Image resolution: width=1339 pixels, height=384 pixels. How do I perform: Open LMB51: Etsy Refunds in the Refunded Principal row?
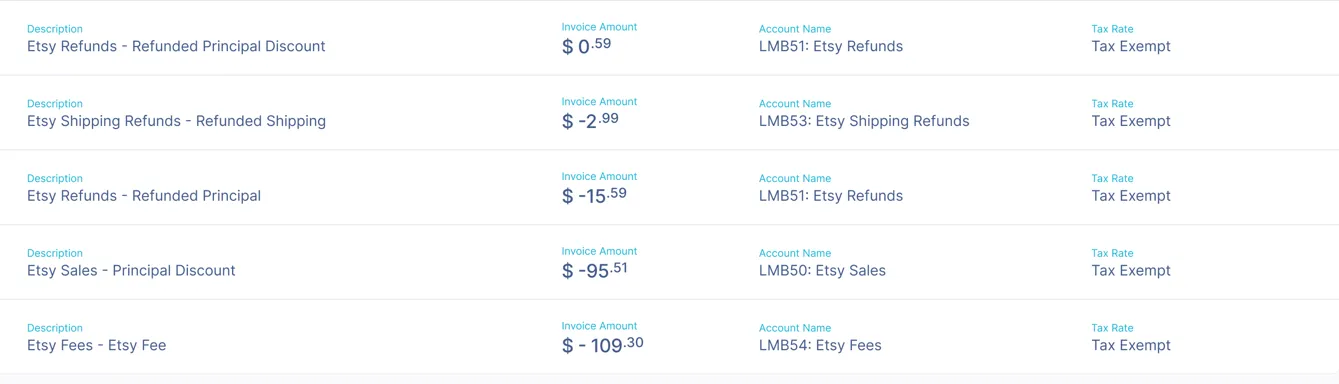point(831,196)
